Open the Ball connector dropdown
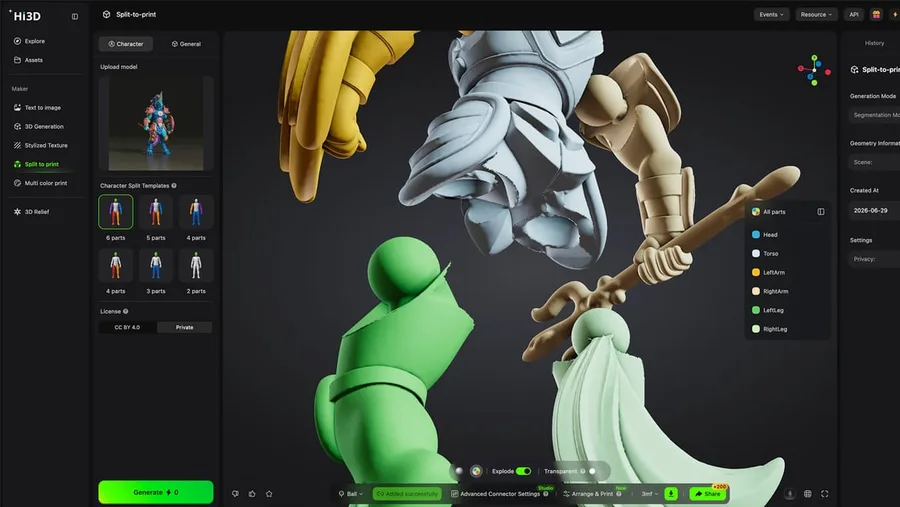This screenshot has width=900, height=507. pyautogui.click(x=351, y=494)
